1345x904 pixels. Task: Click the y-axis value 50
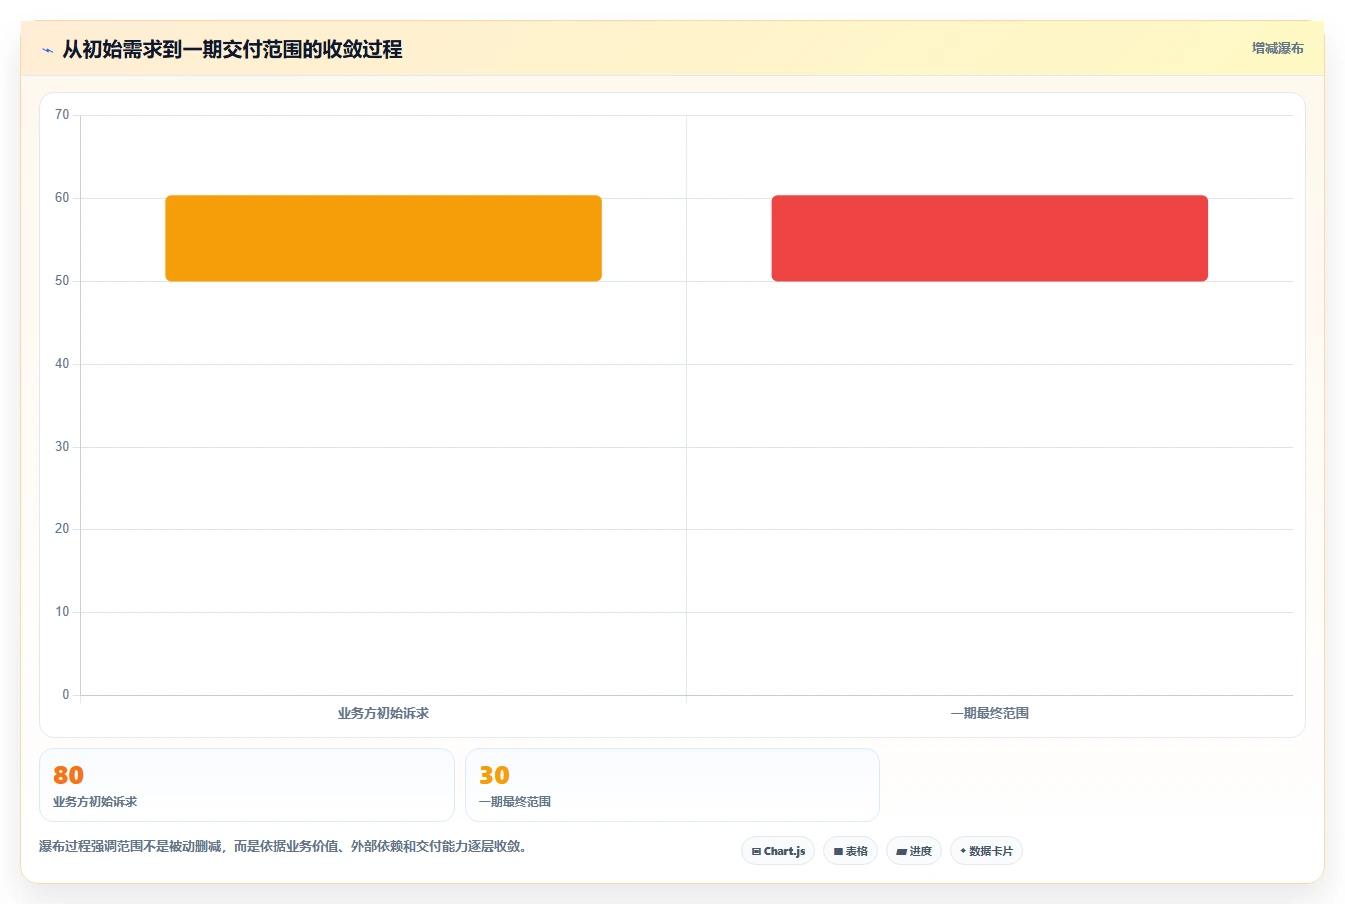(62, 281)
